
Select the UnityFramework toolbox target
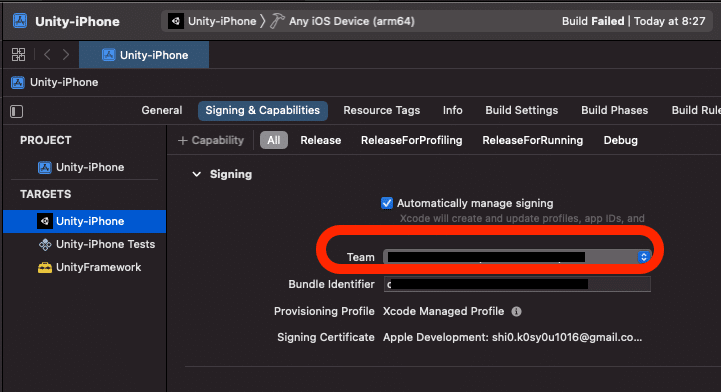(90, 267)
